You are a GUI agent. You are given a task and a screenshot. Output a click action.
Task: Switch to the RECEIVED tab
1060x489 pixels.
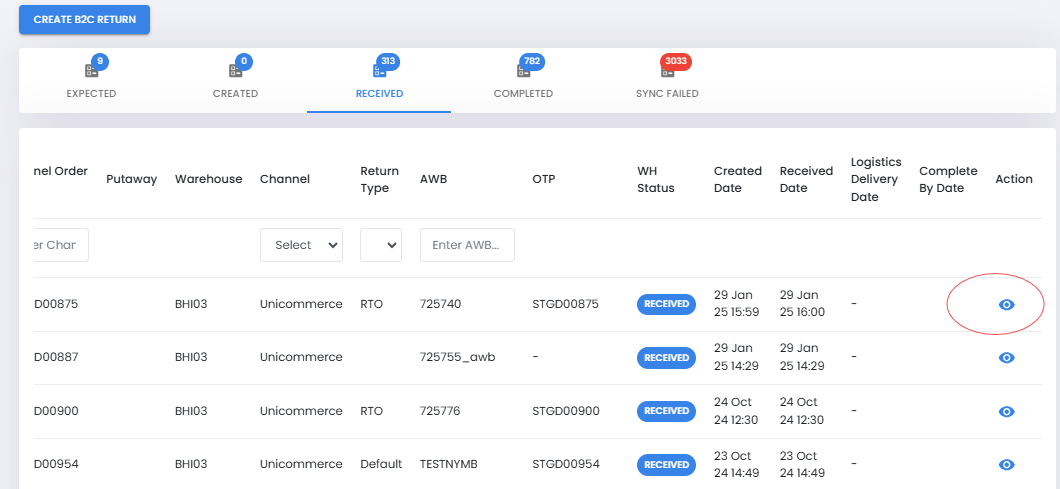pos(379,93)
